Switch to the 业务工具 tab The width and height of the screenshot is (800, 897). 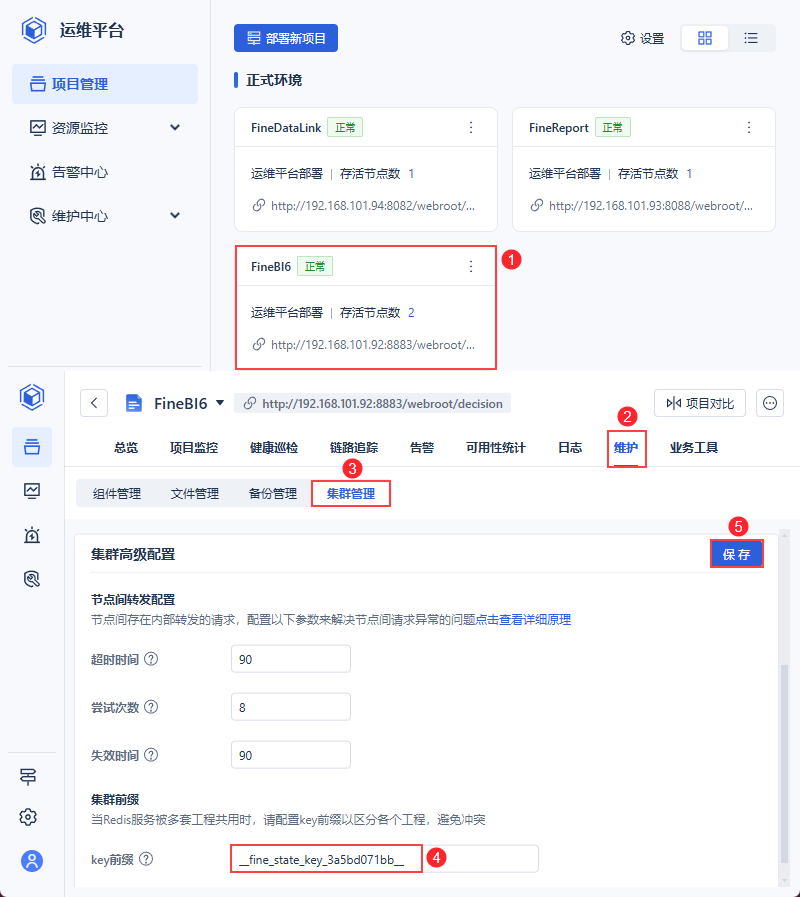[x=694, y=448]
